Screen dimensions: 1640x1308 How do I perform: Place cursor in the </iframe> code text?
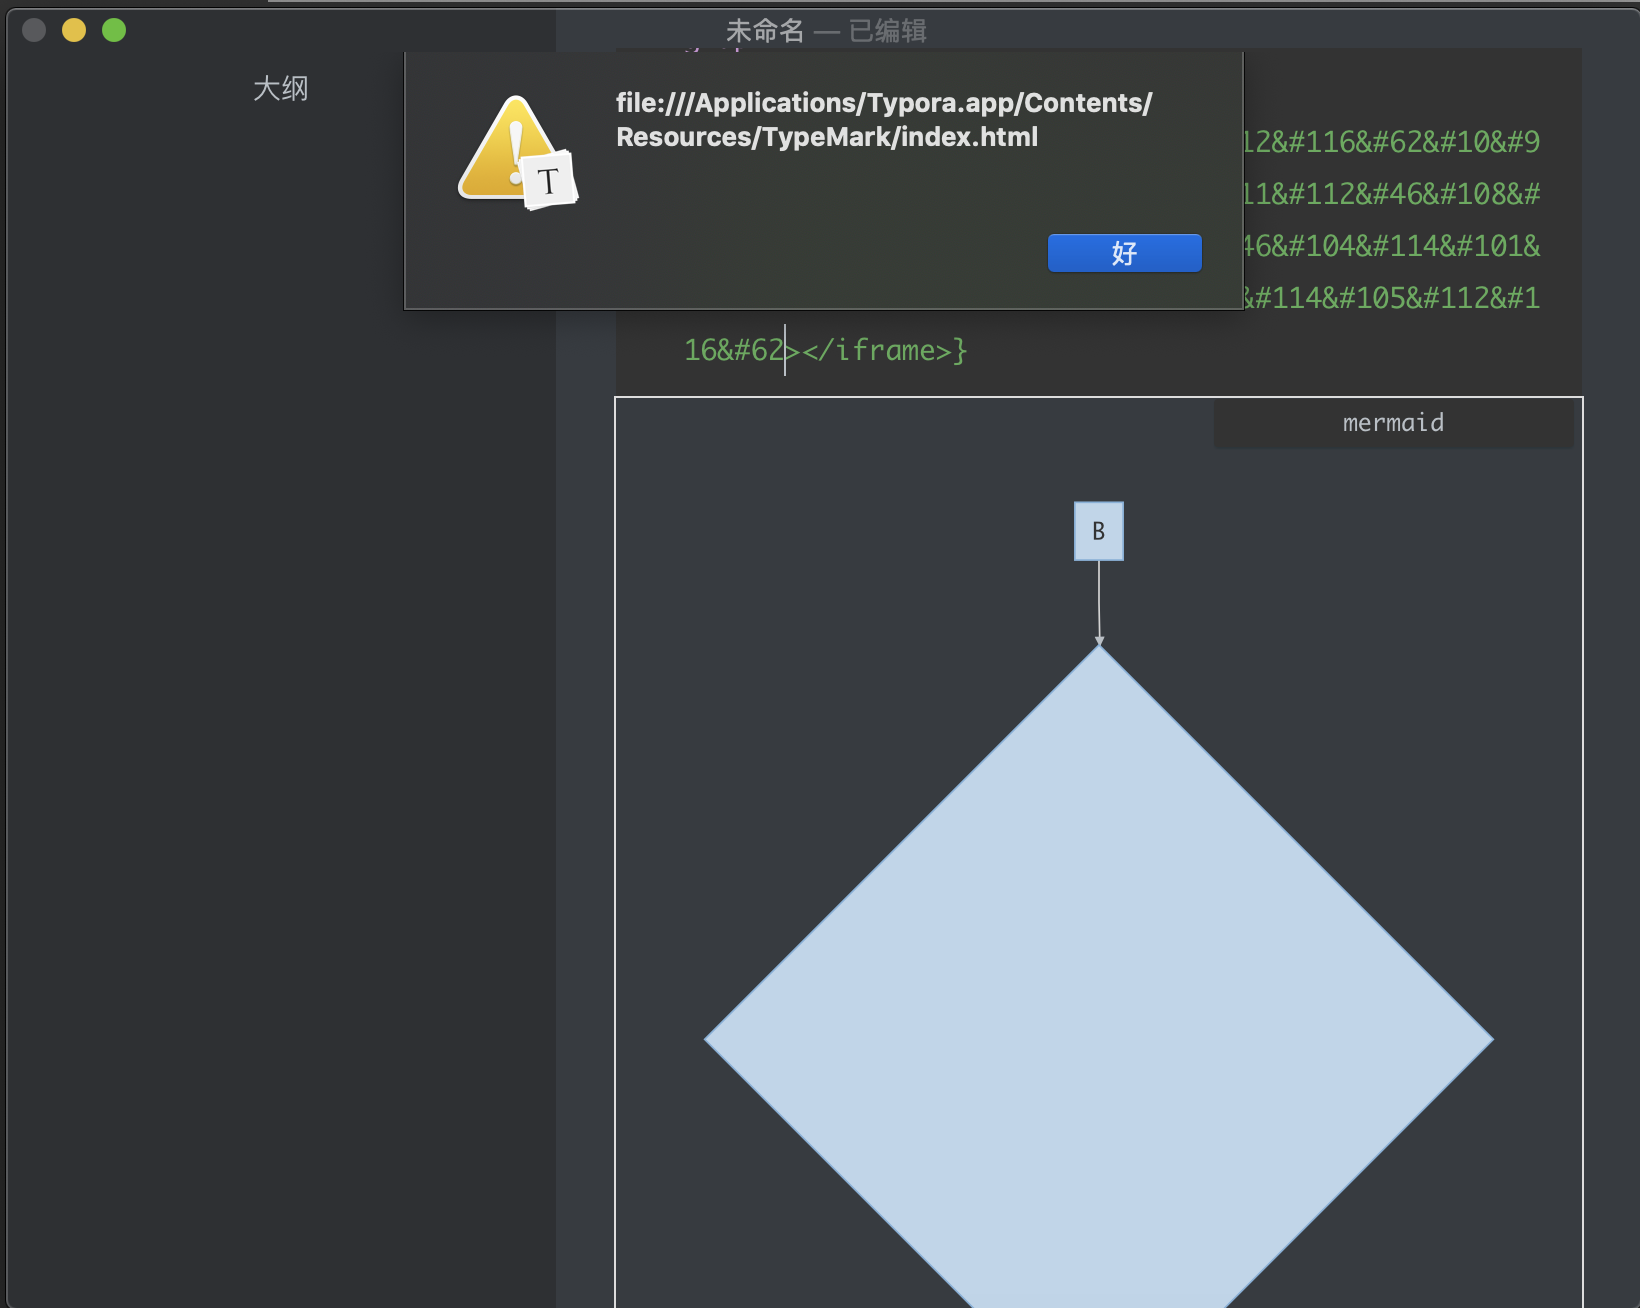(880, 350)
